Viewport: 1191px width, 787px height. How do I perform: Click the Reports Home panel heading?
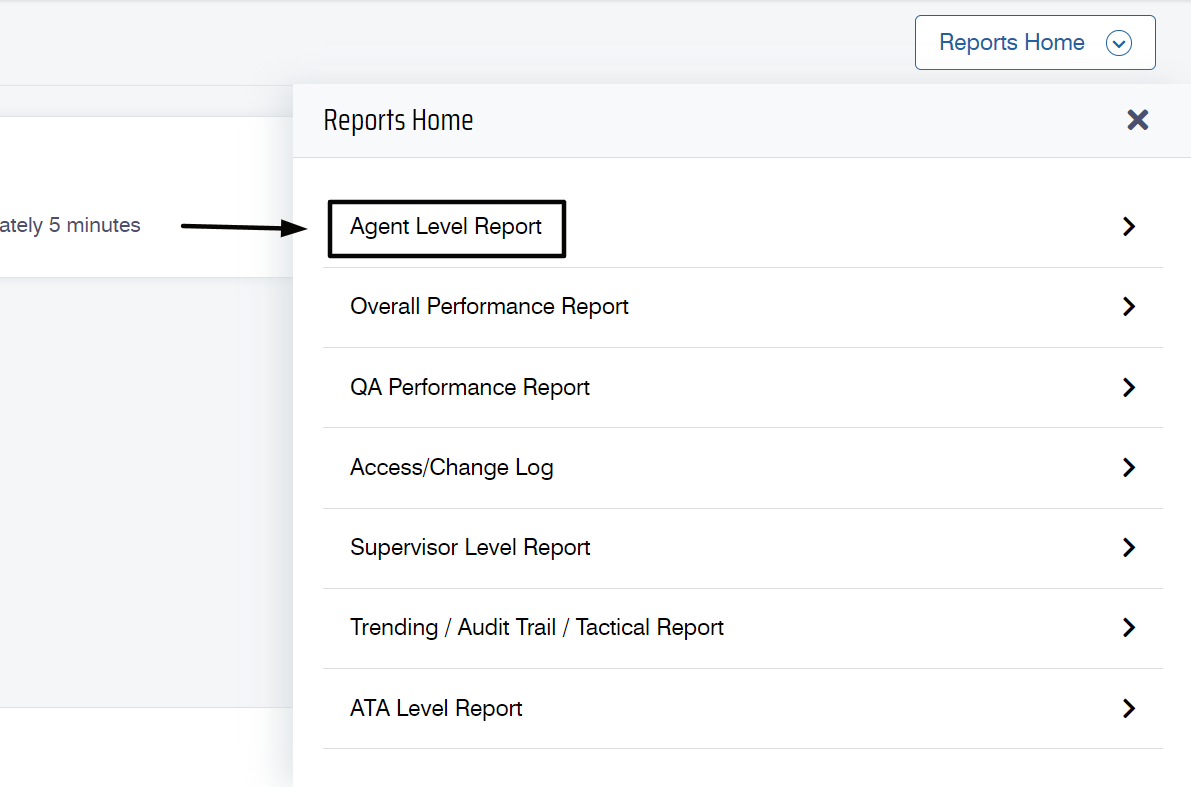pos(398,121)
